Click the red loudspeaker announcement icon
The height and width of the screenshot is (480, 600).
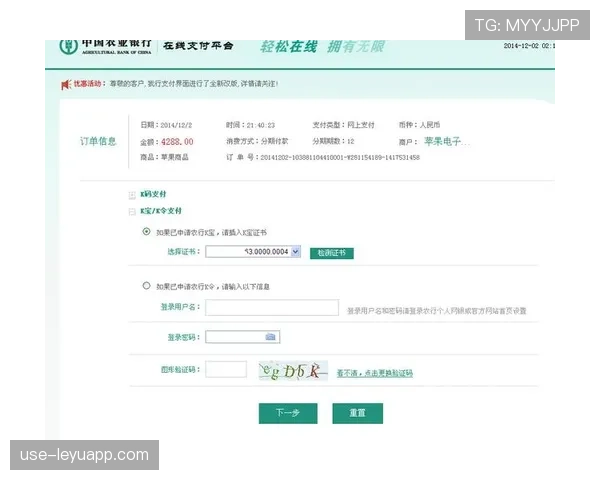[66, 84]
